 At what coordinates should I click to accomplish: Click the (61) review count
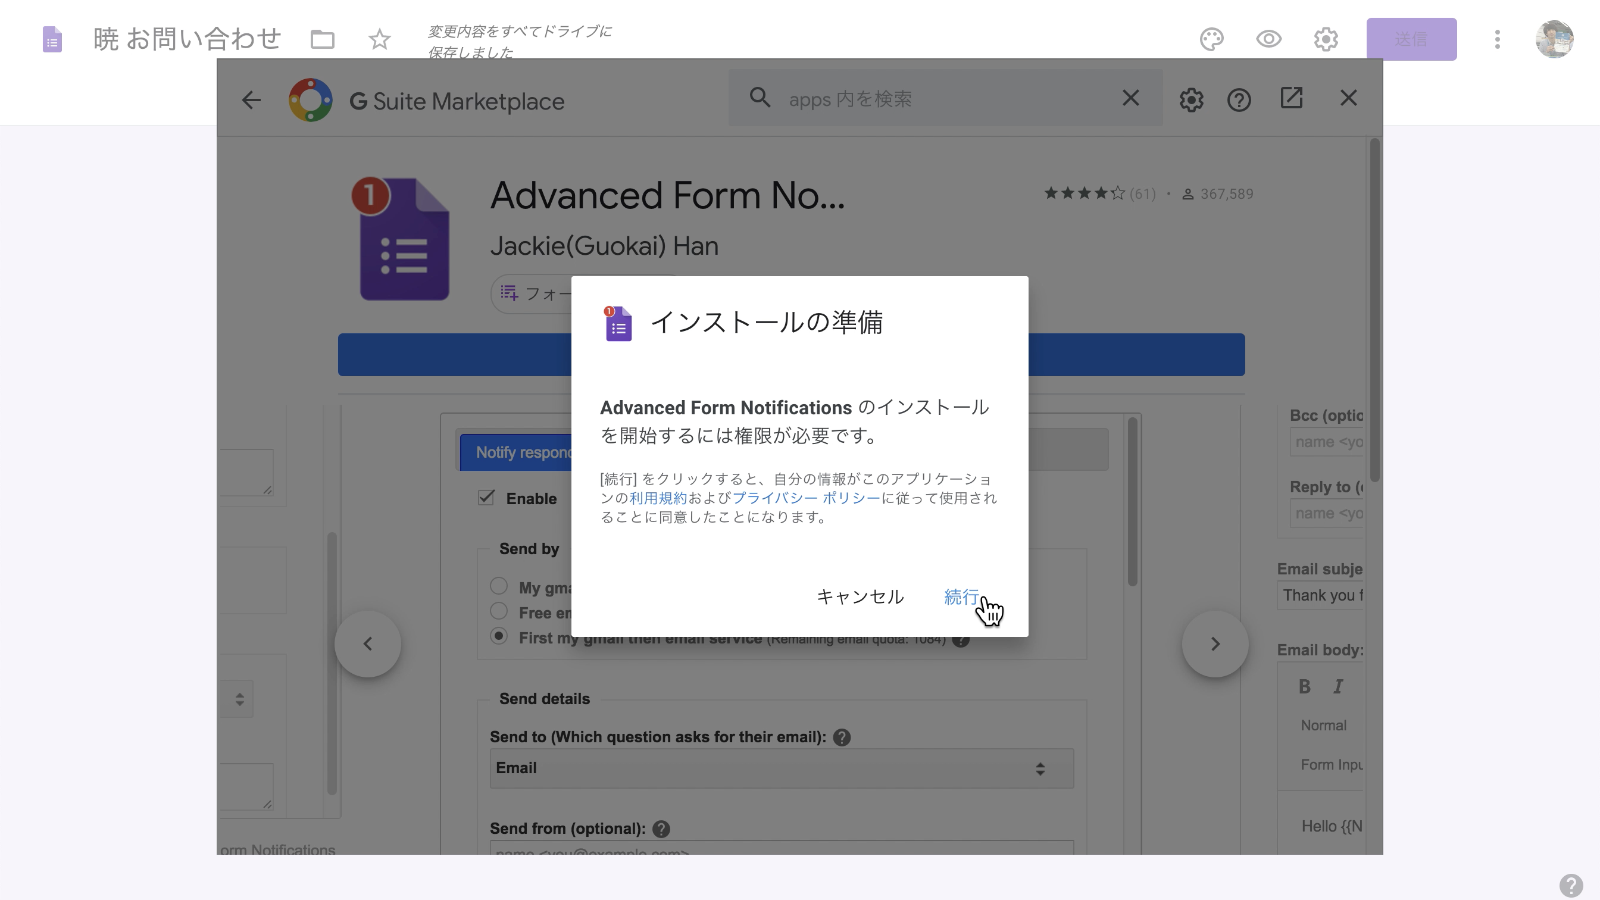coord(1142,194)
